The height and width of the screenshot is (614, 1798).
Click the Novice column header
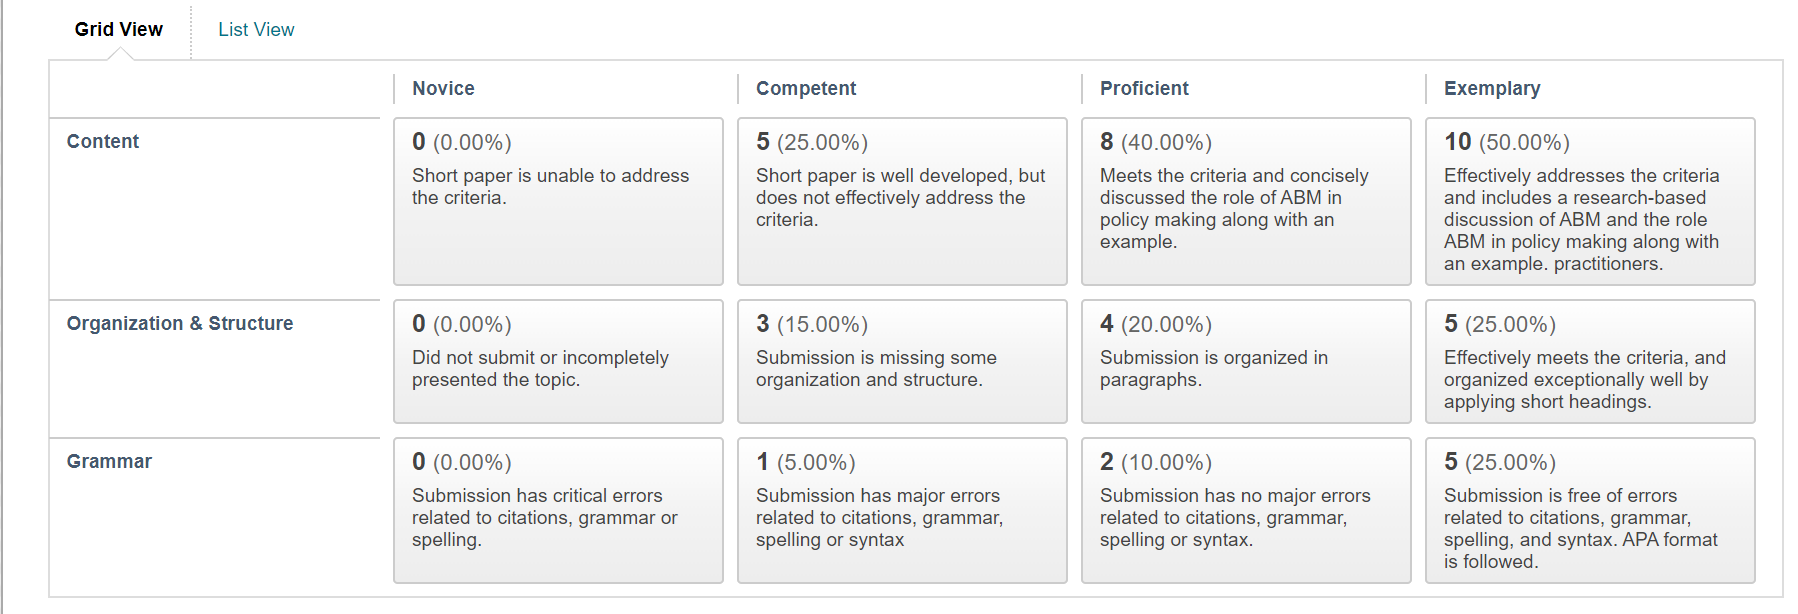click(x=443, y=88)
